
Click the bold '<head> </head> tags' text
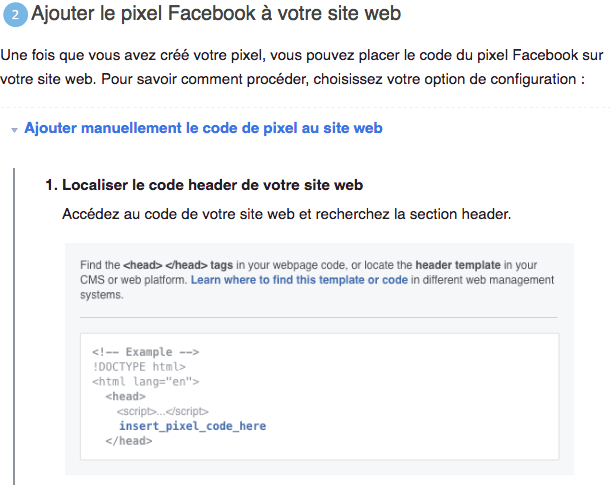[x=178, y=264]
